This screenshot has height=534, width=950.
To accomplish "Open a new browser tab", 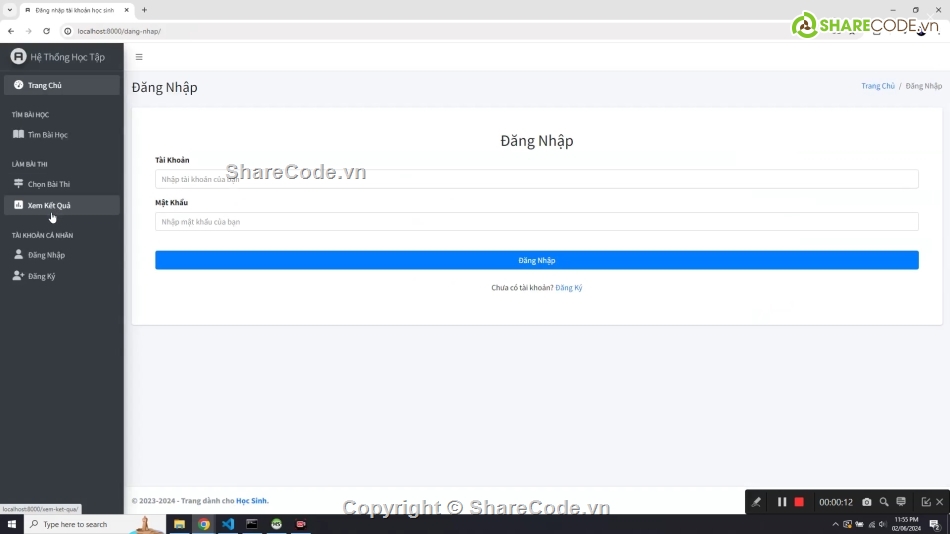I will [144, 10].
